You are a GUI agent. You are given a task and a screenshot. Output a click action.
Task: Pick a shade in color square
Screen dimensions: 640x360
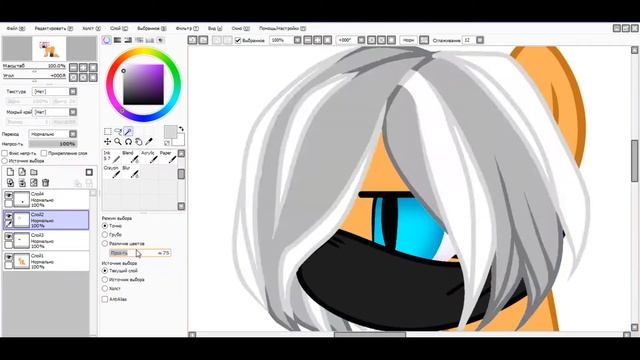click(143, 84)
